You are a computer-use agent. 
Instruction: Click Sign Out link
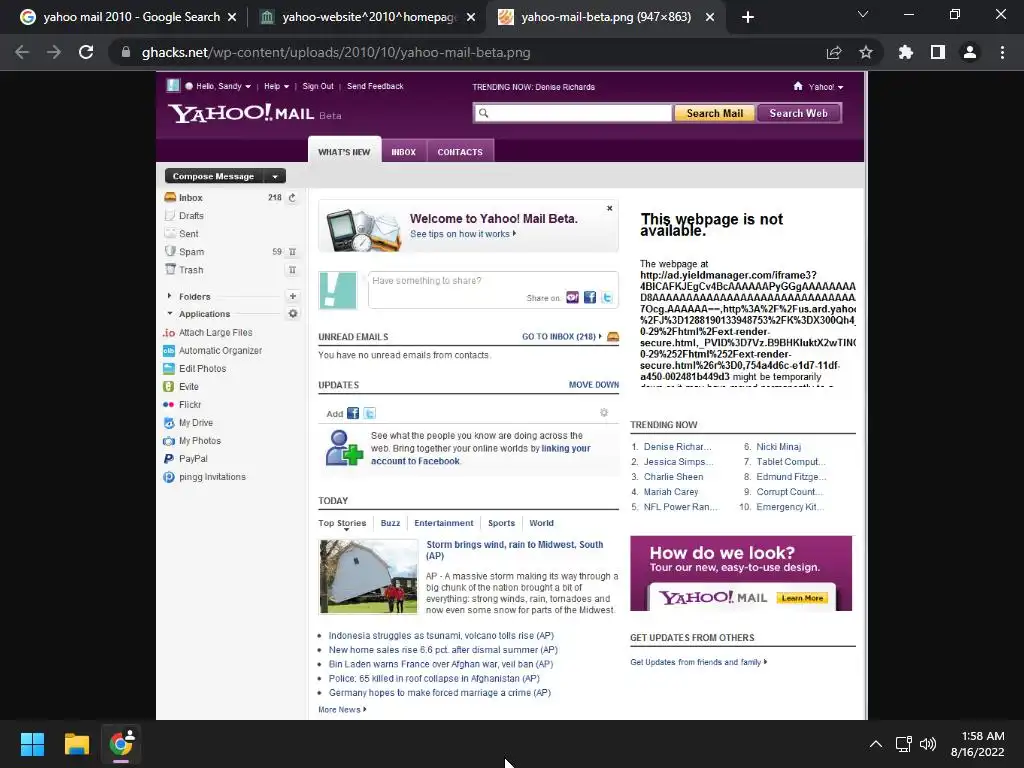click(x=317, y=86)
